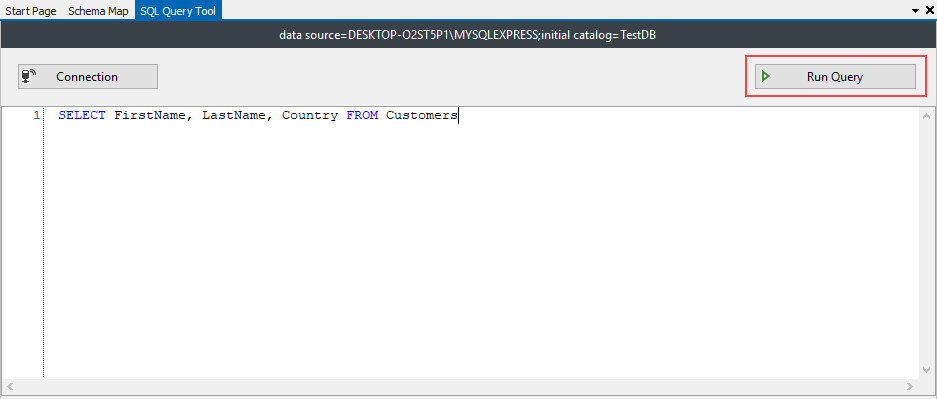The width and height of the screenshot is (937, 399).
Task: Click line number 1 in the gutter
Action: pos(36,115)
